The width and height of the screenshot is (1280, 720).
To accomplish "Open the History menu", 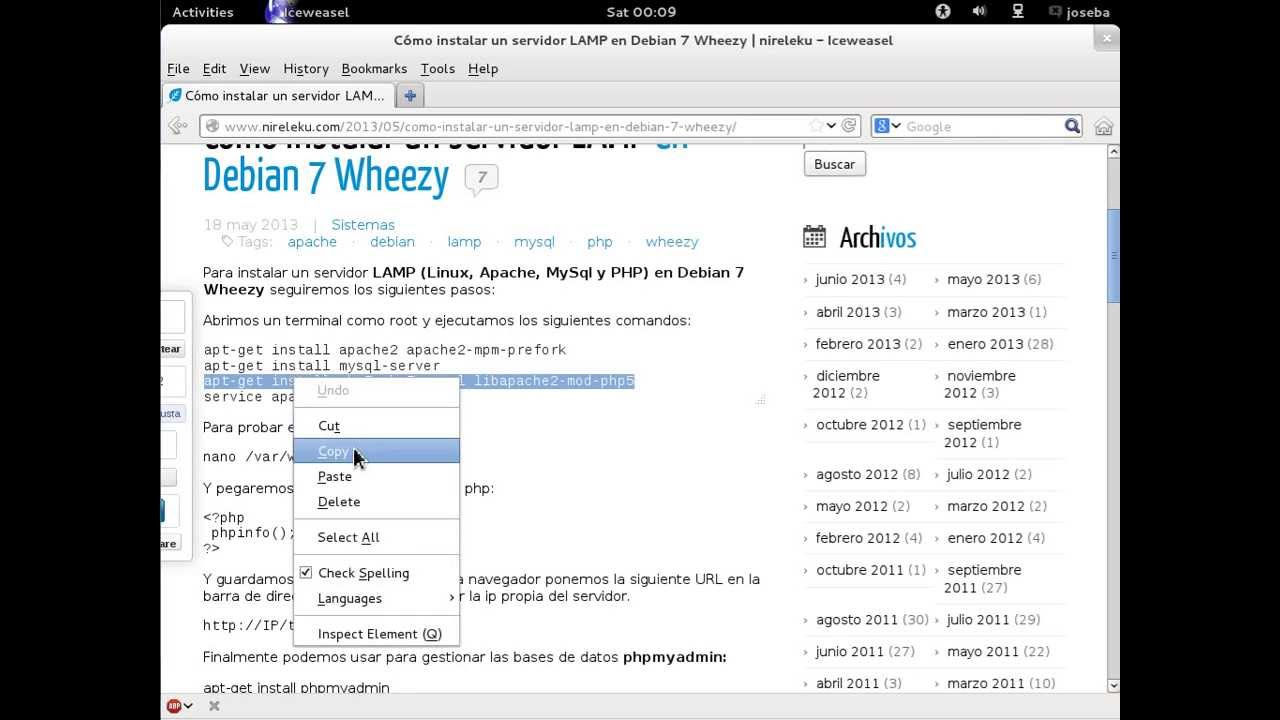I will (x=306, y=68).
